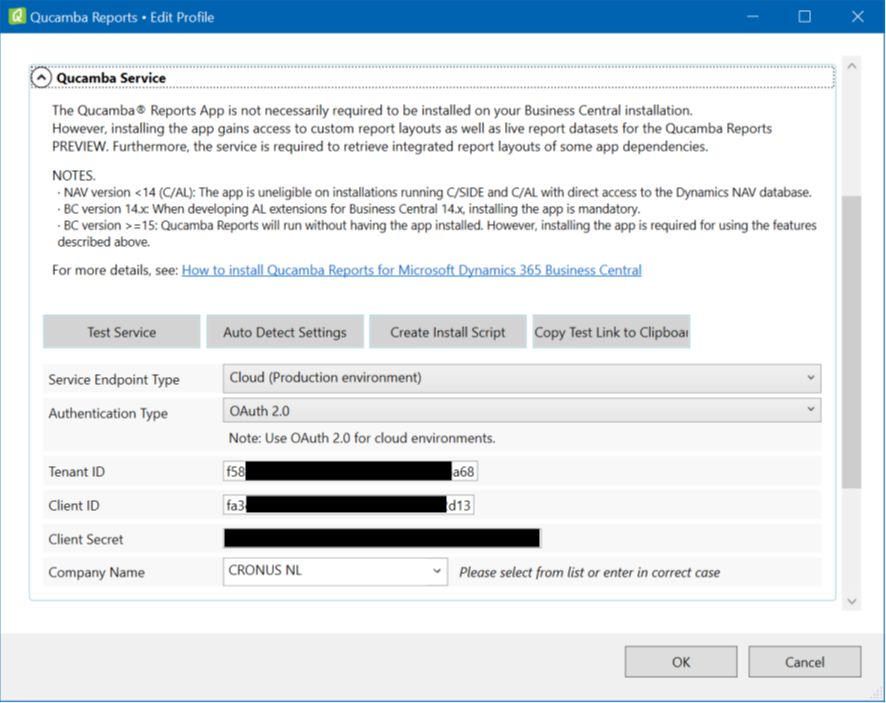Click 'Please select from list' hint text
Viewport: 886px width, 703px height.
coord(589,572)
